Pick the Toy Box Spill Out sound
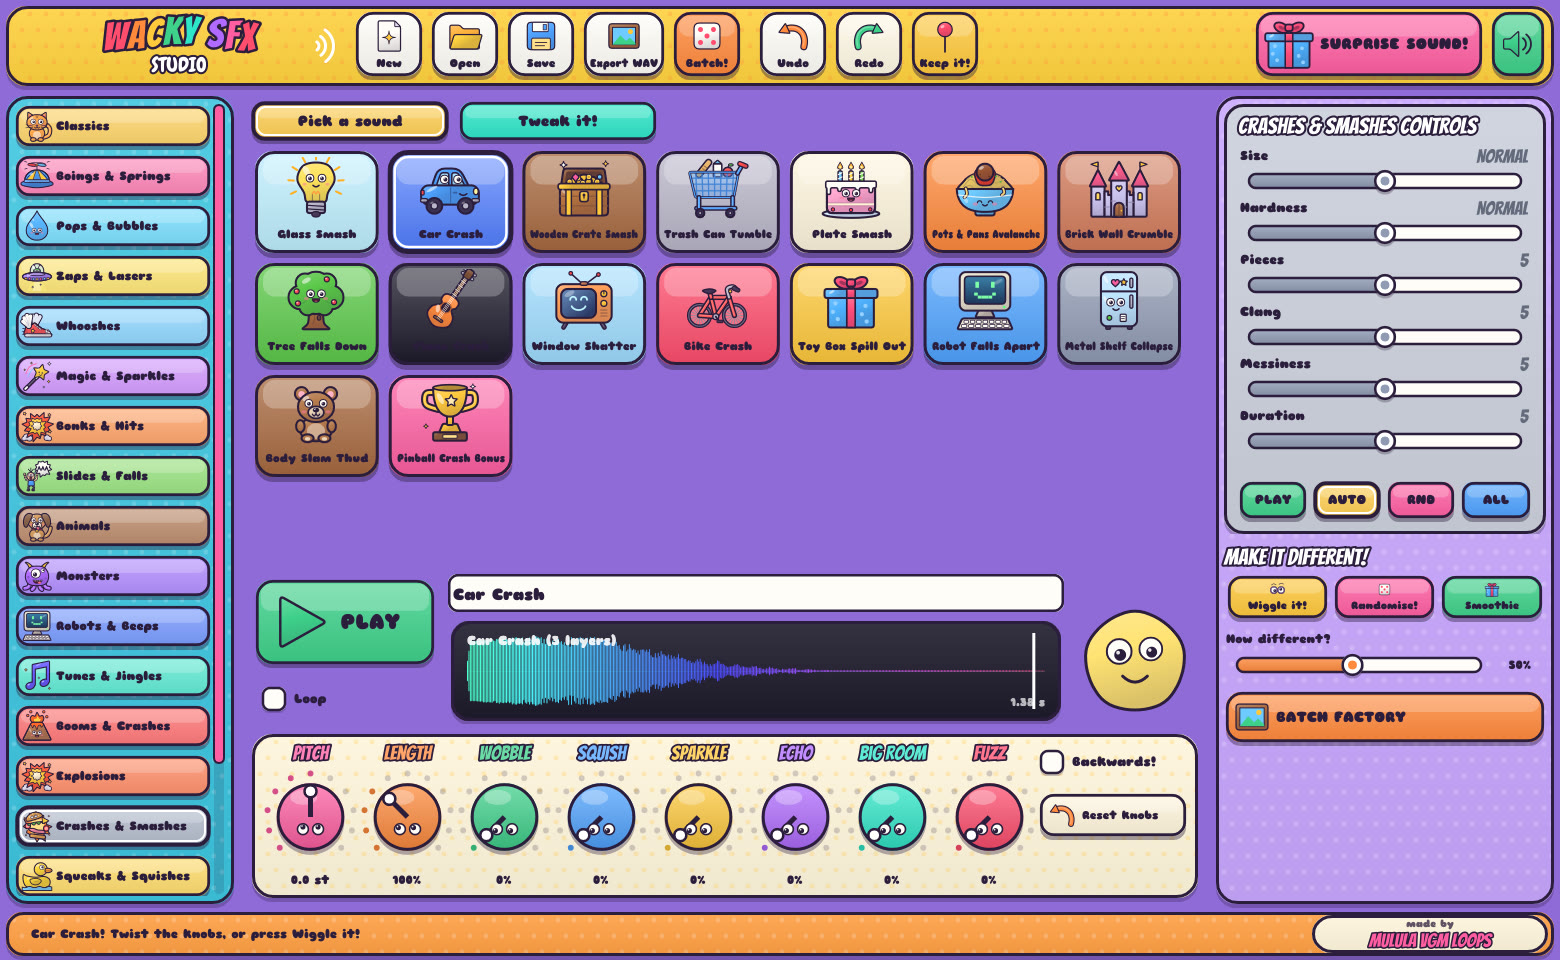1560x960 pixels. coord(852,313)
